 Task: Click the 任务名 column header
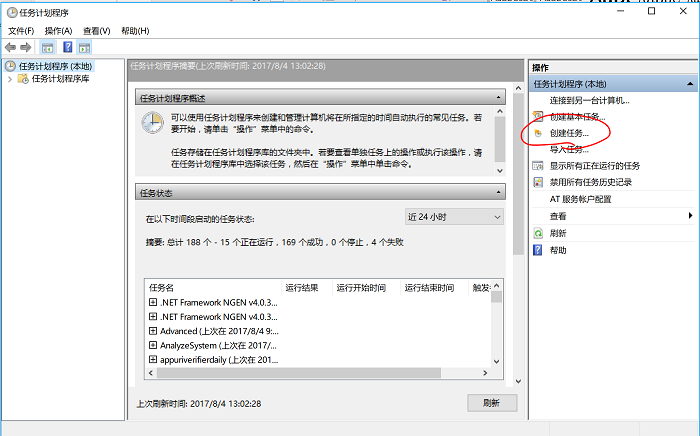162,288
